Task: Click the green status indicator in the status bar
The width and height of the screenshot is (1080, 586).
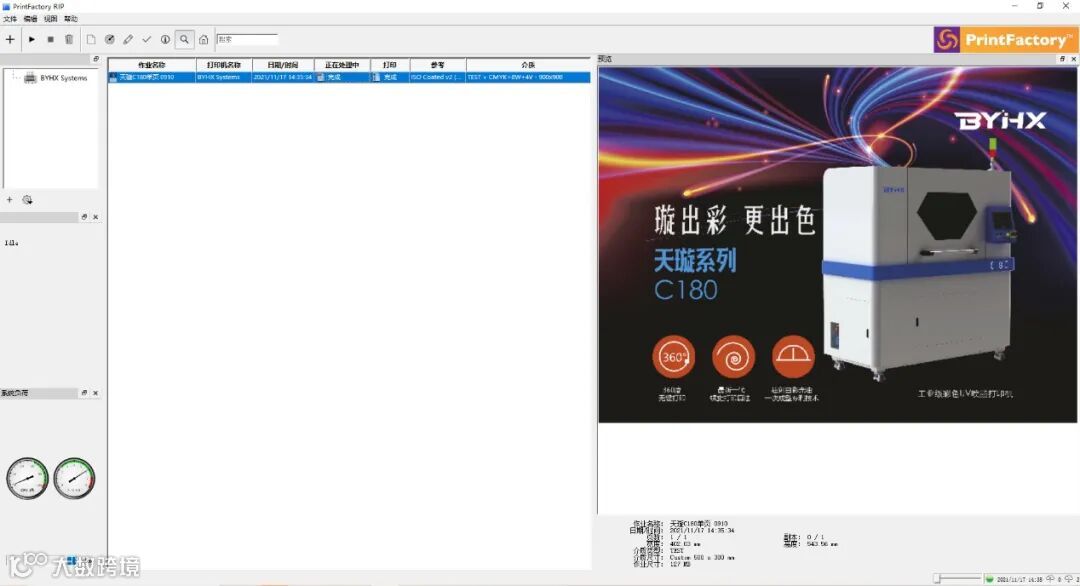Action: click(x=990, y=579)
